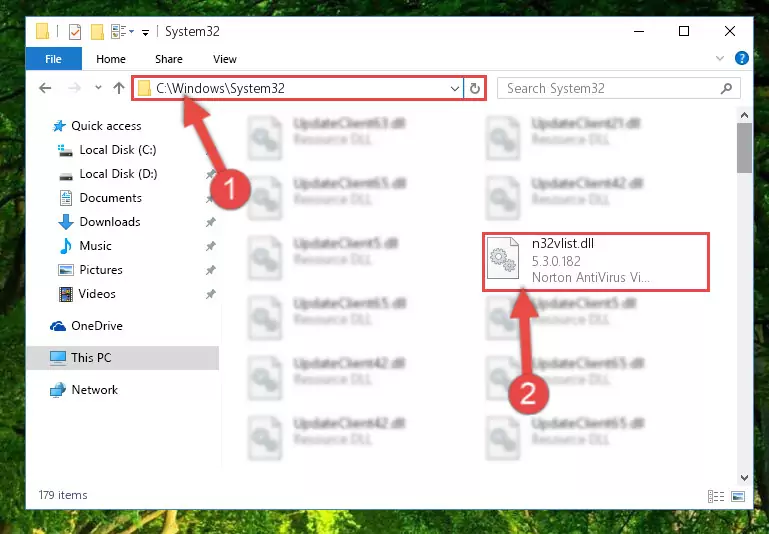The height and width of the screenshot is (534, 769).
Task: Click the n32vlist.dll gear file icon
Action: pyautogui.click(x=503, y=258)
